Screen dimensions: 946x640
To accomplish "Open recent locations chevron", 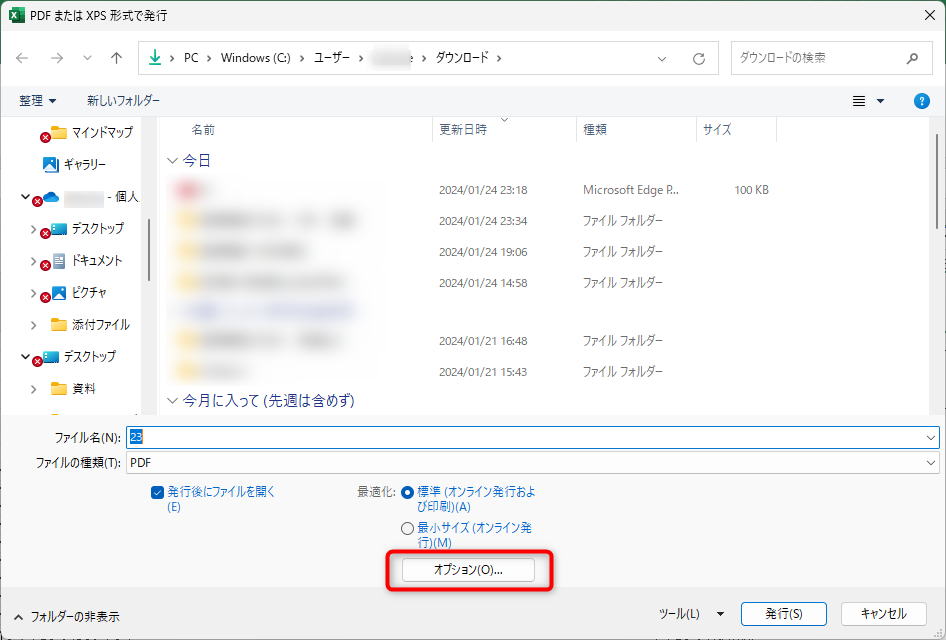I will pyautogui.click(x=87, y=58).
